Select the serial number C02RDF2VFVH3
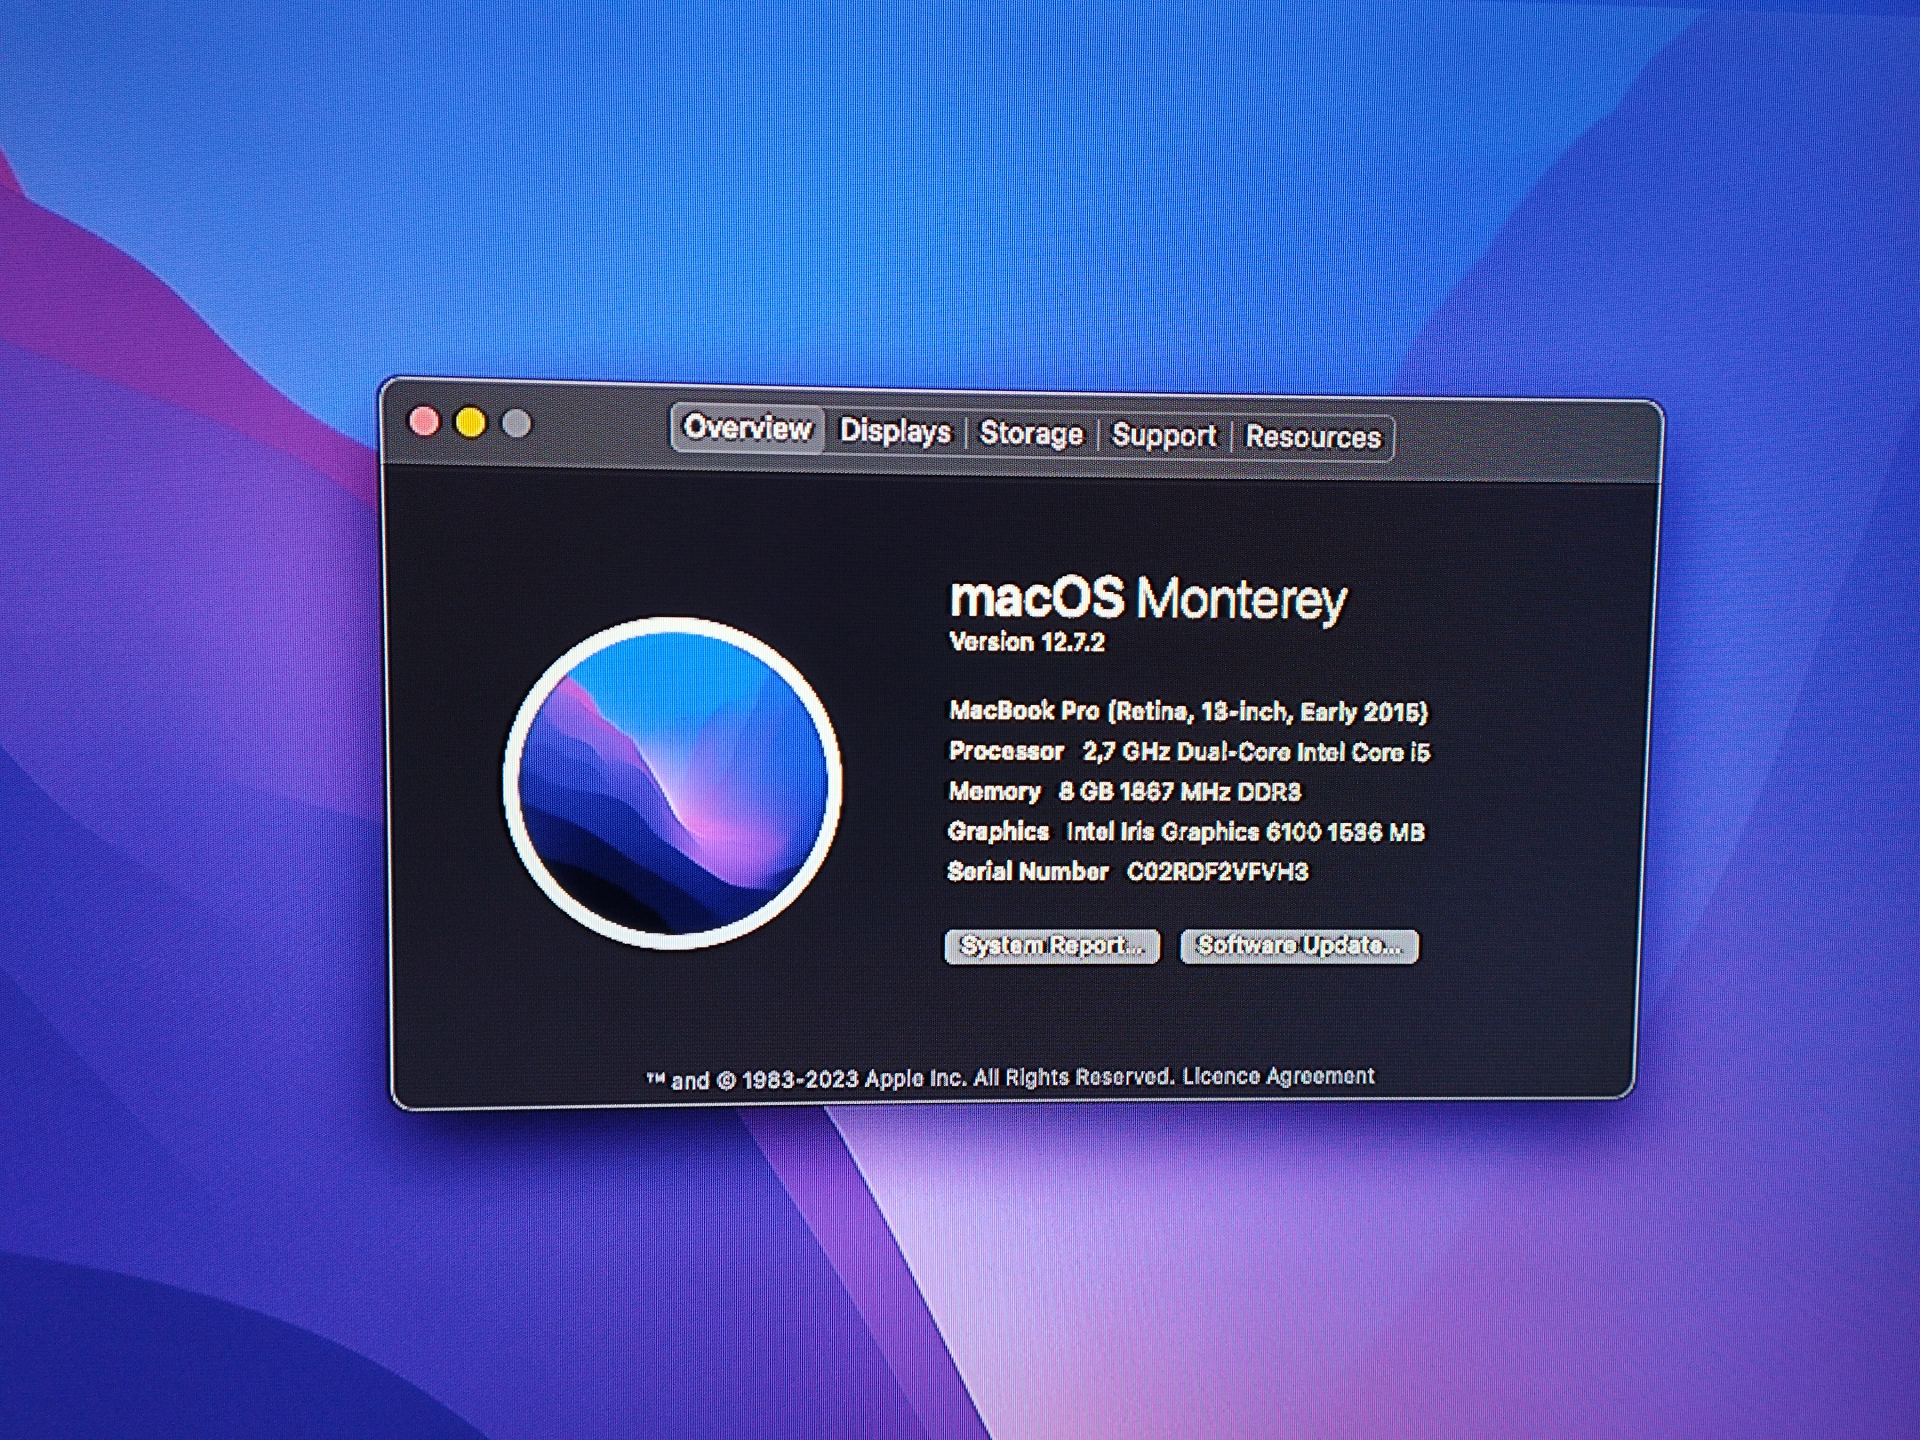1920x1440 pixels. pos(1217,872)
